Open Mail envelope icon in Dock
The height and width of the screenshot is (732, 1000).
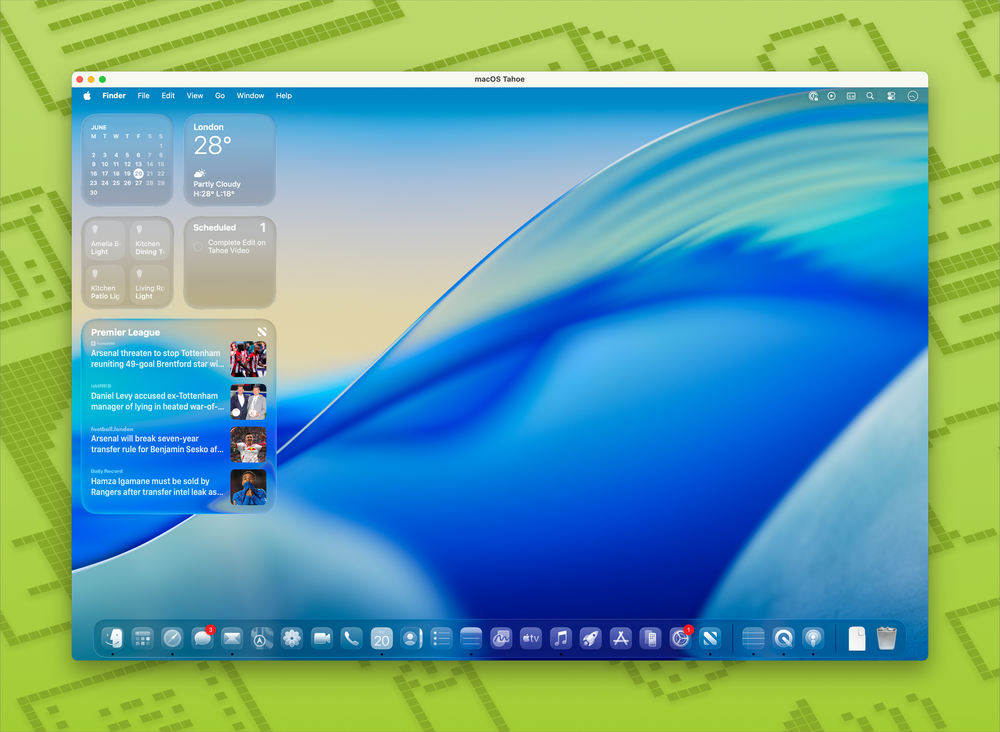(232, 638)
